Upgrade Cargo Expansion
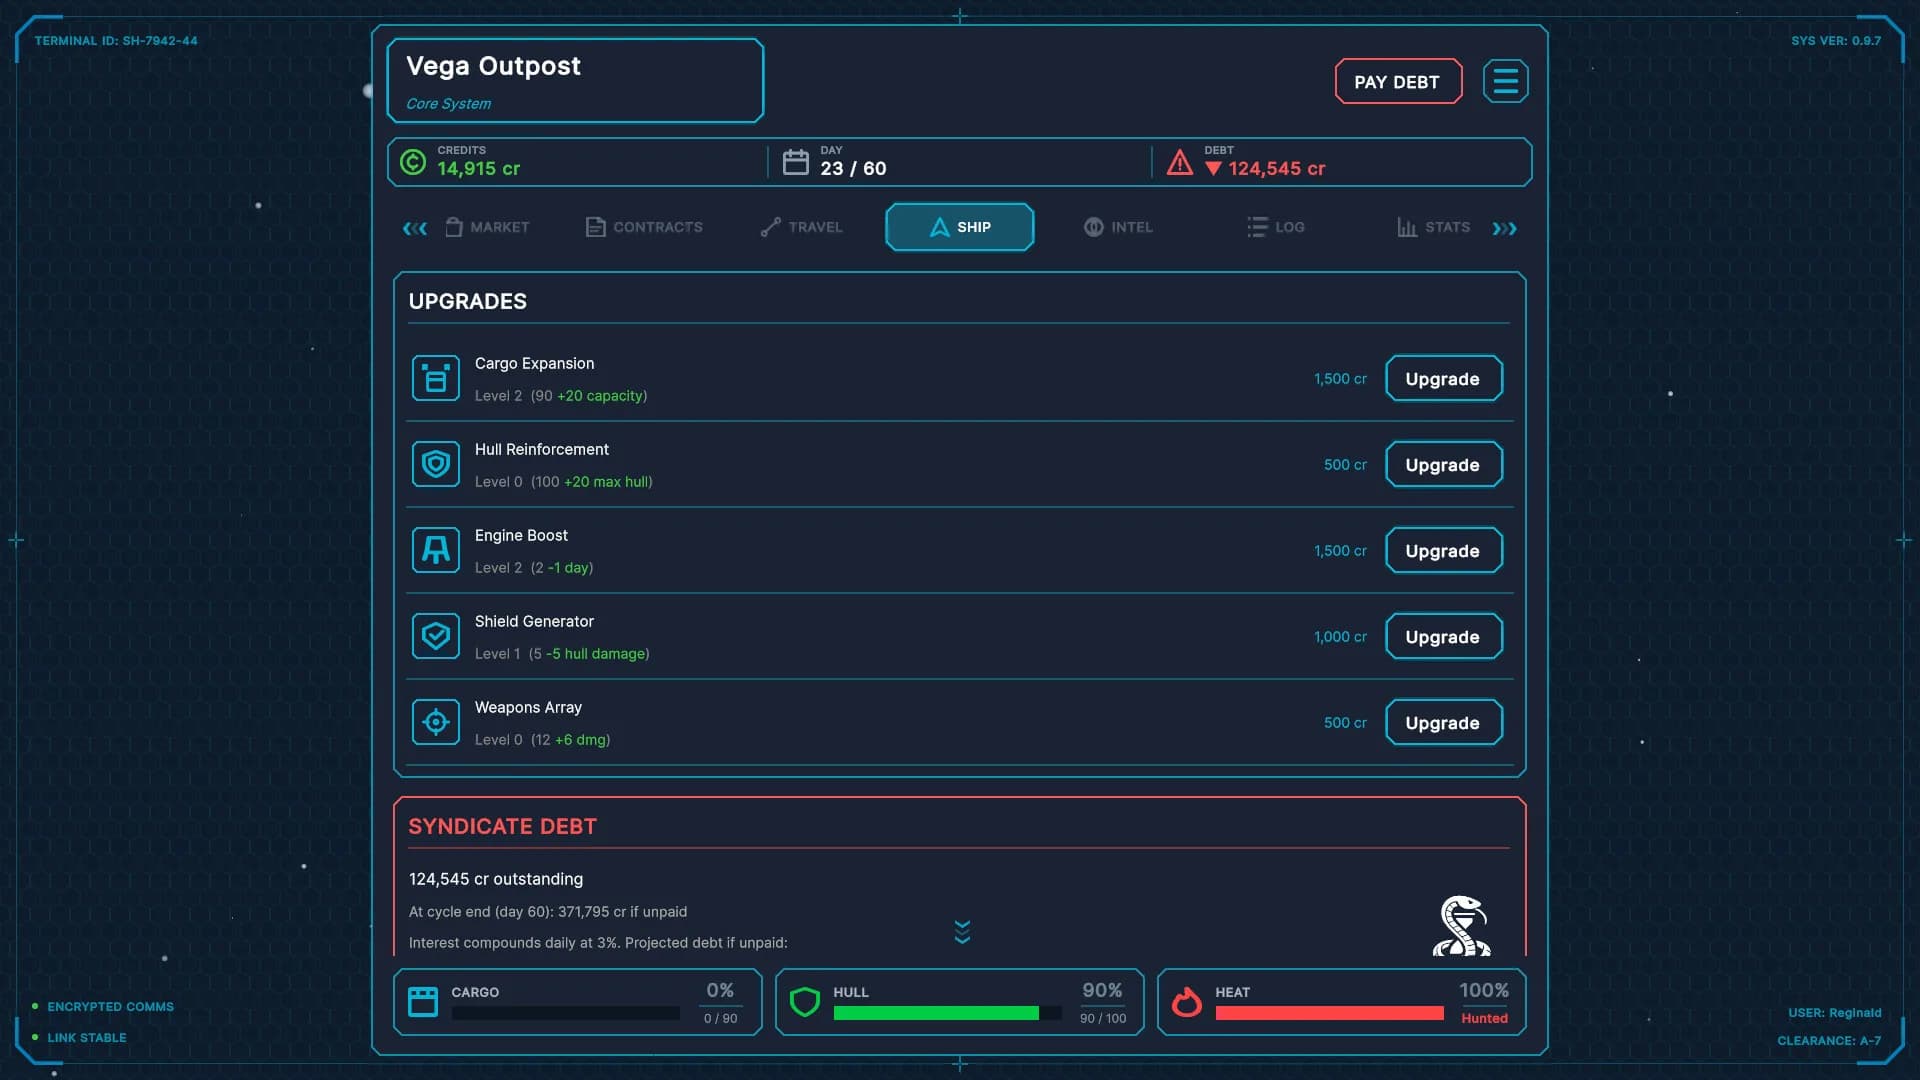This screenshot has width=1920, height=1080. tap(1443, 379)
